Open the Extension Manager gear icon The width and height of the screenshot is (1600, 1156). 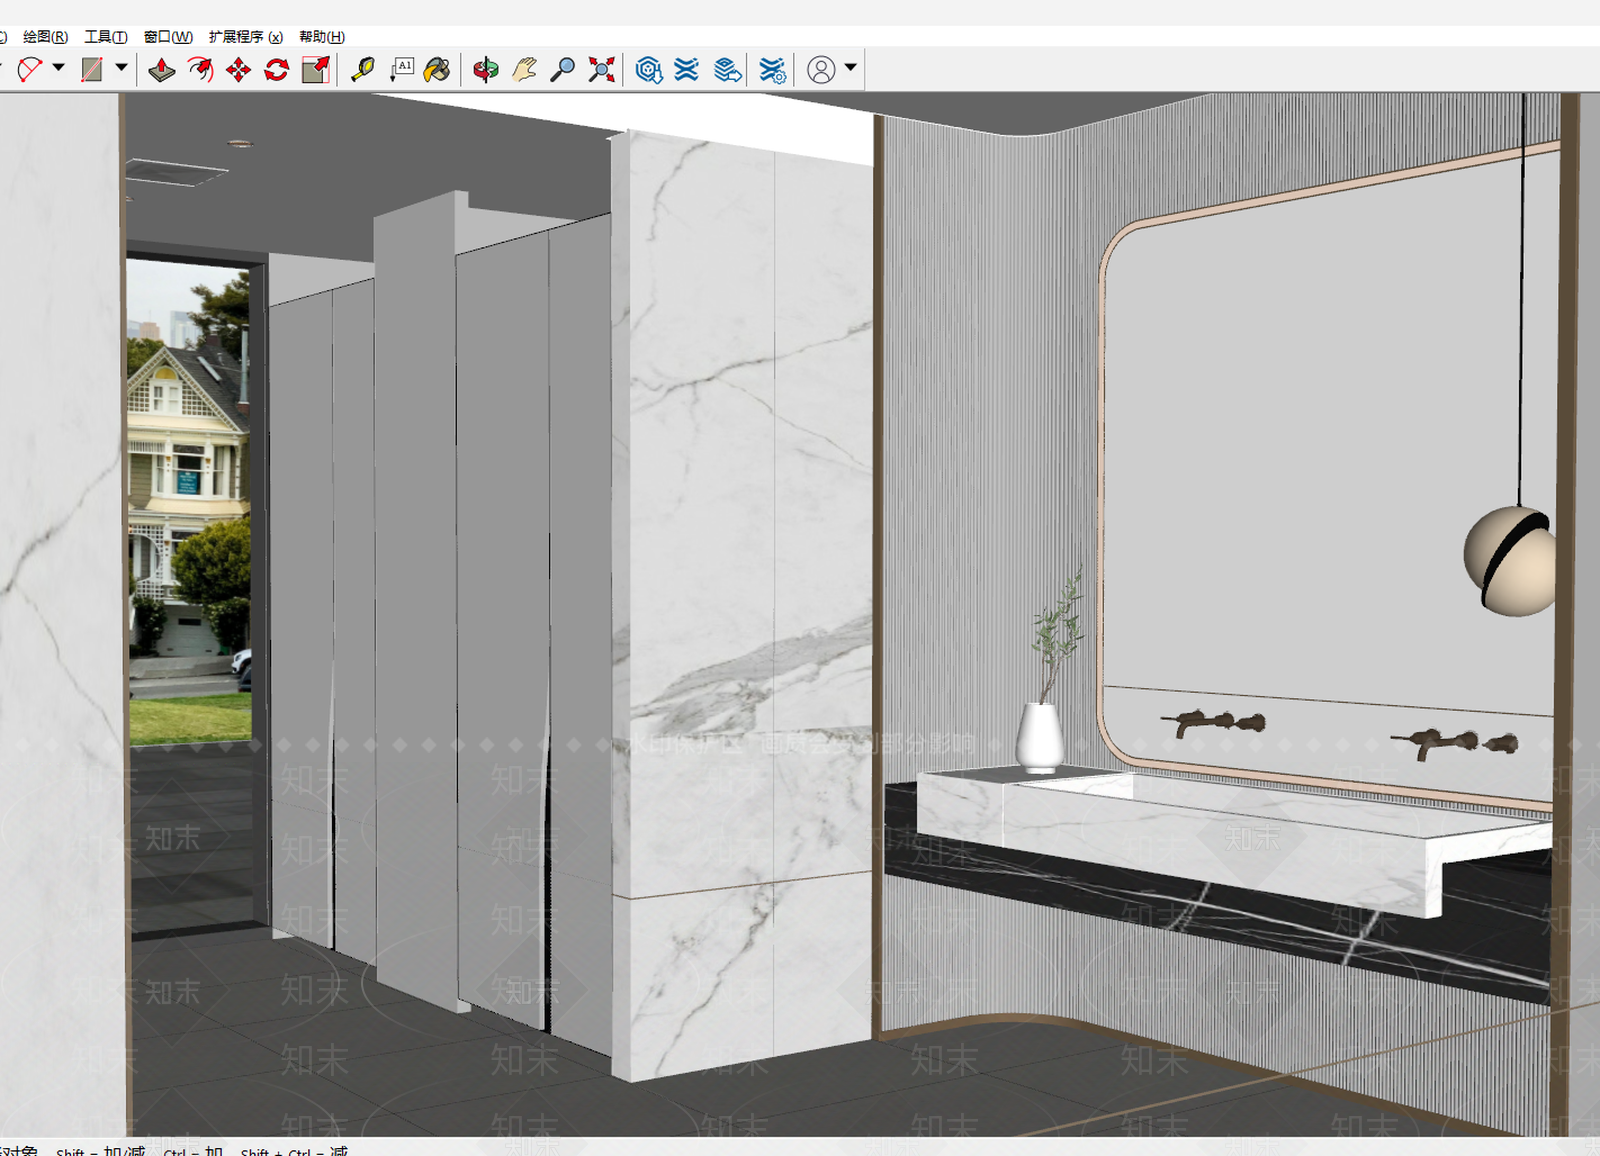coord(773,69)
